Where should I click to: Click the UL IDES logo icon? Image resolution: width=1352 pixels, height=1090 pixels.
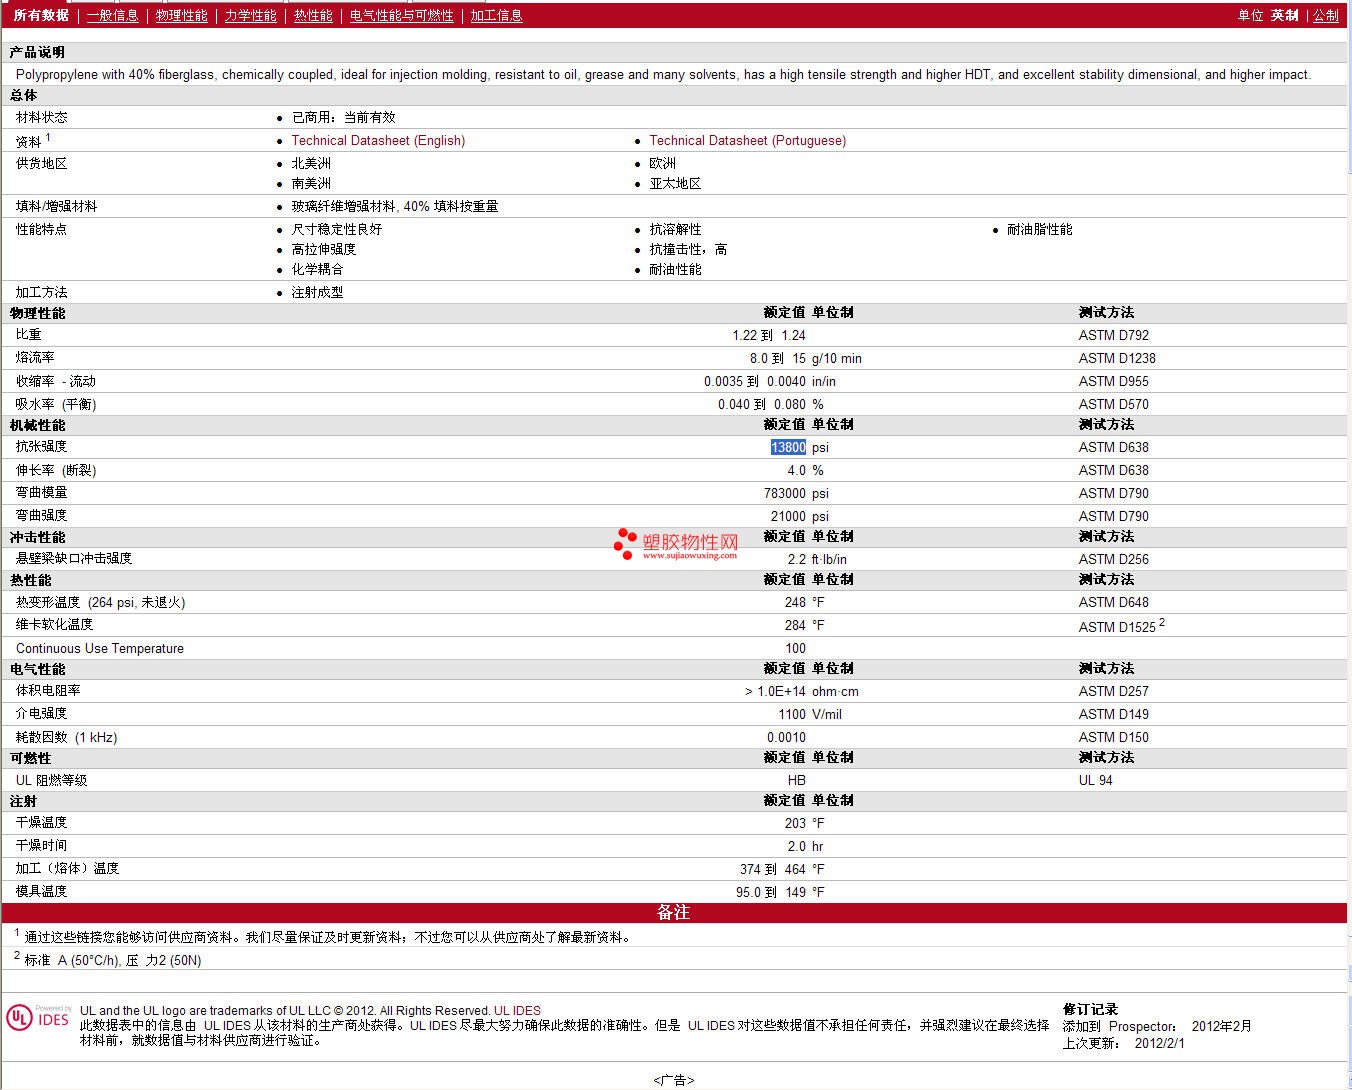pos(38,1018)
